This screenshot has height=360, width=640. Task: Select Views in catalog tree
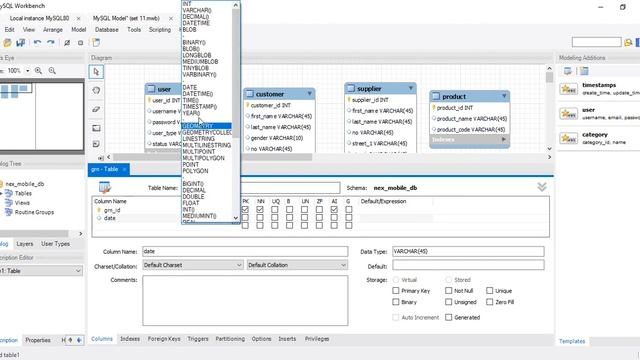pos(22,203)
